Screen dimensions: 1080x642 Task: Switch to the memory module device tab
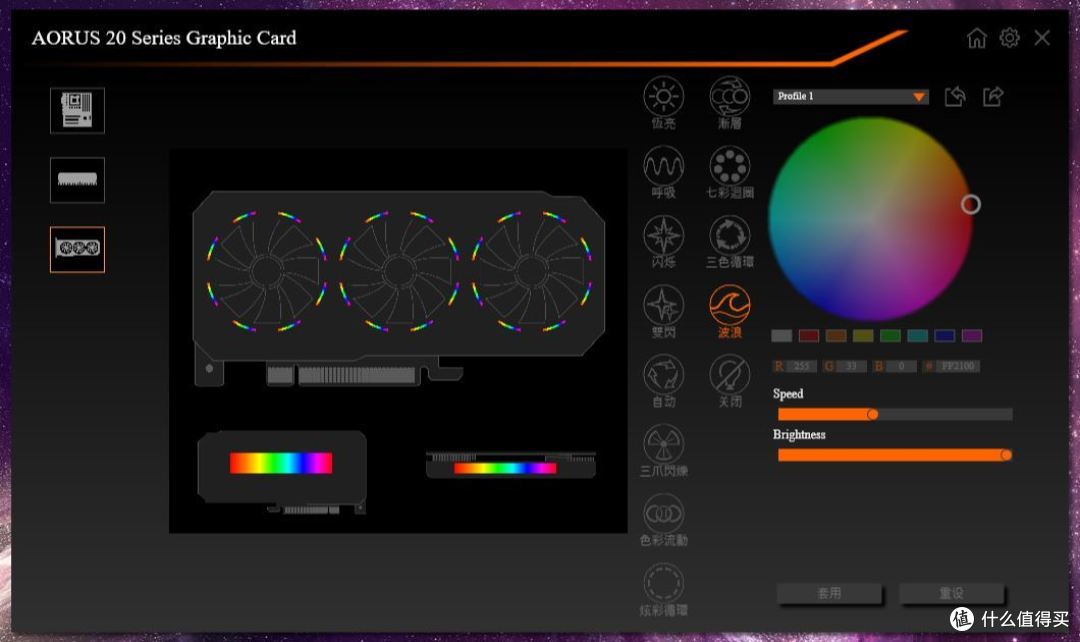[77, 180]
